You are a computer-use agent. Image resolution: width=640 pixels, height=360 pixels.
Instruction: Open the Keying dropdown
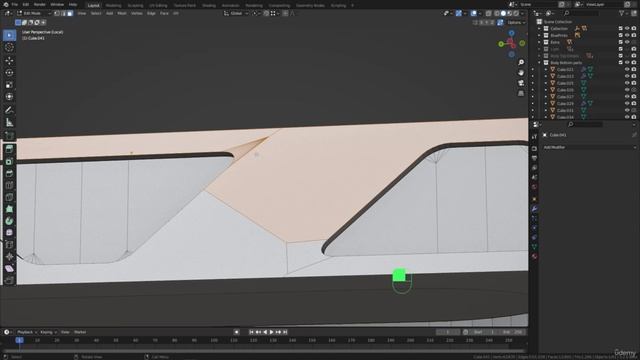click(x=48, y=332)
